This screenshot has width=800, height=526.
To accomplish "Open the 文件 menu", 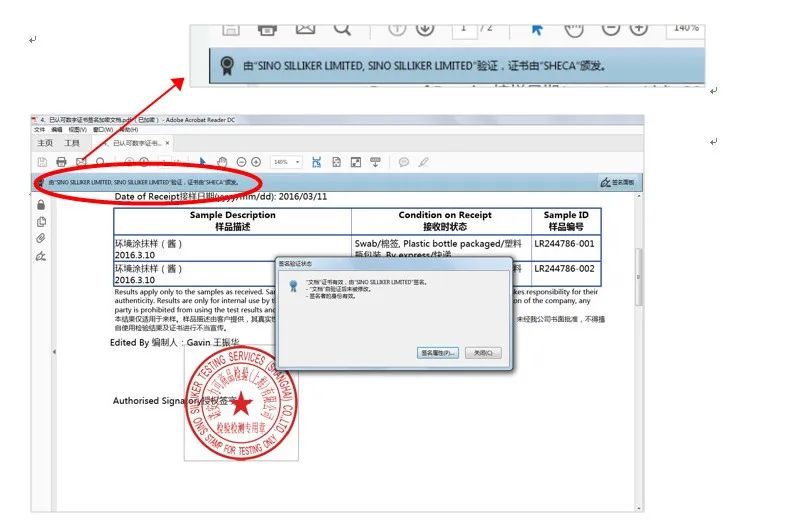I will 39,130.
